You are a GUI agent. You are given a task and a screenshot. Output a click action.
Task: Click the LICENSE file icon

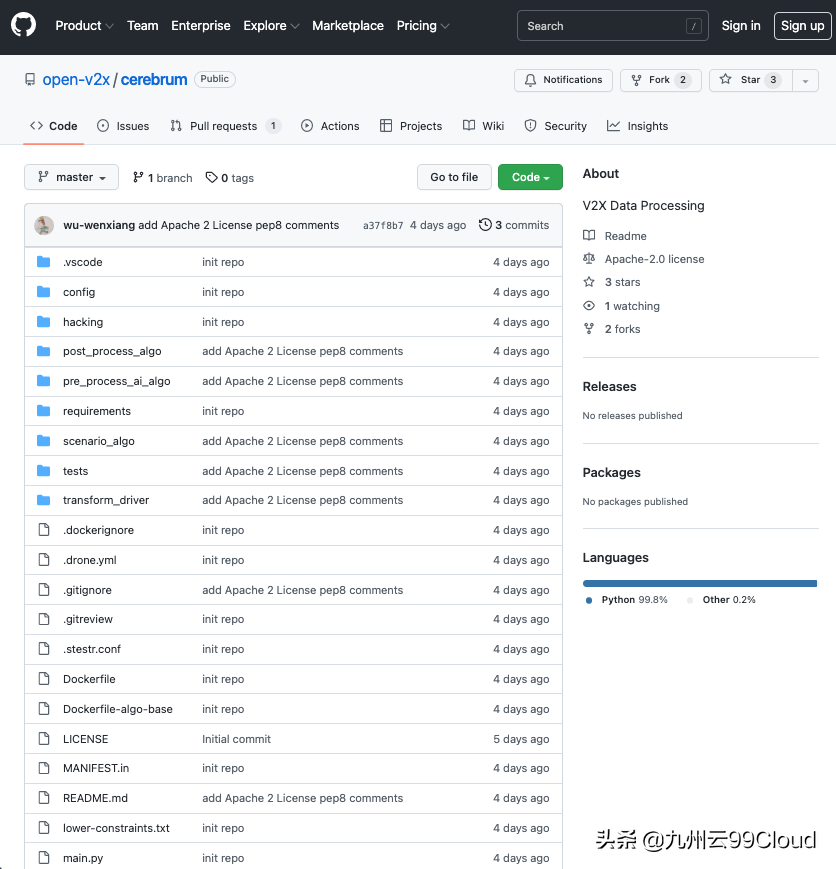tap(44, 738)
